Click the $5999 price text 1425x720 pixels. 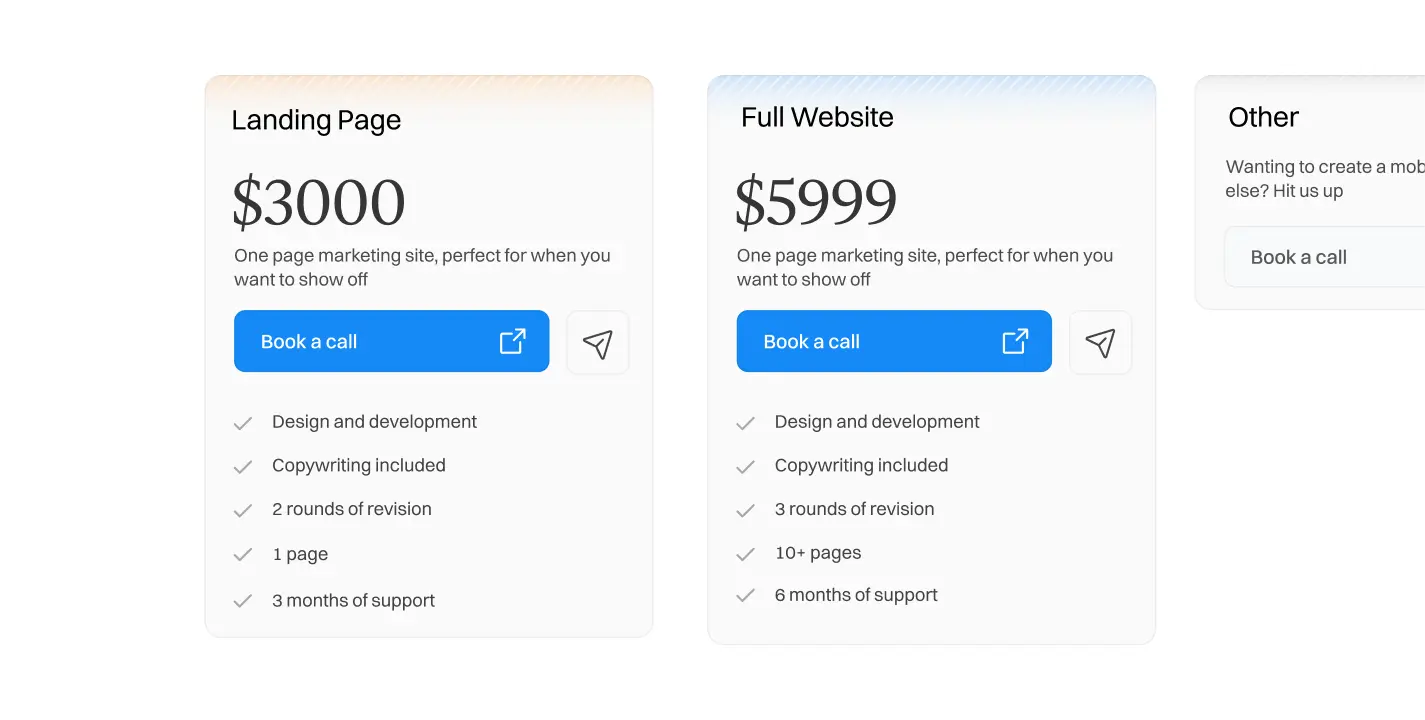tap(816, 202)
